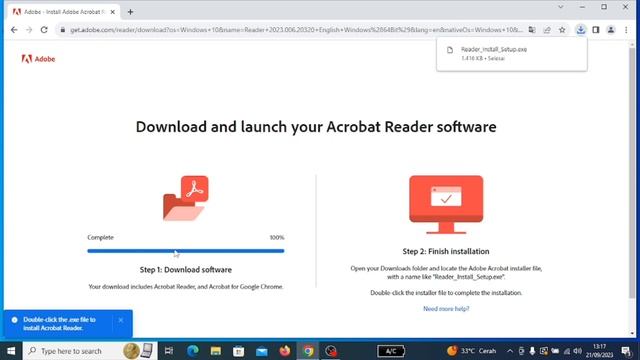Open the 33°C Cerah weather widget
The width and height of the screenshot is (640, 360).
[472, 351]
